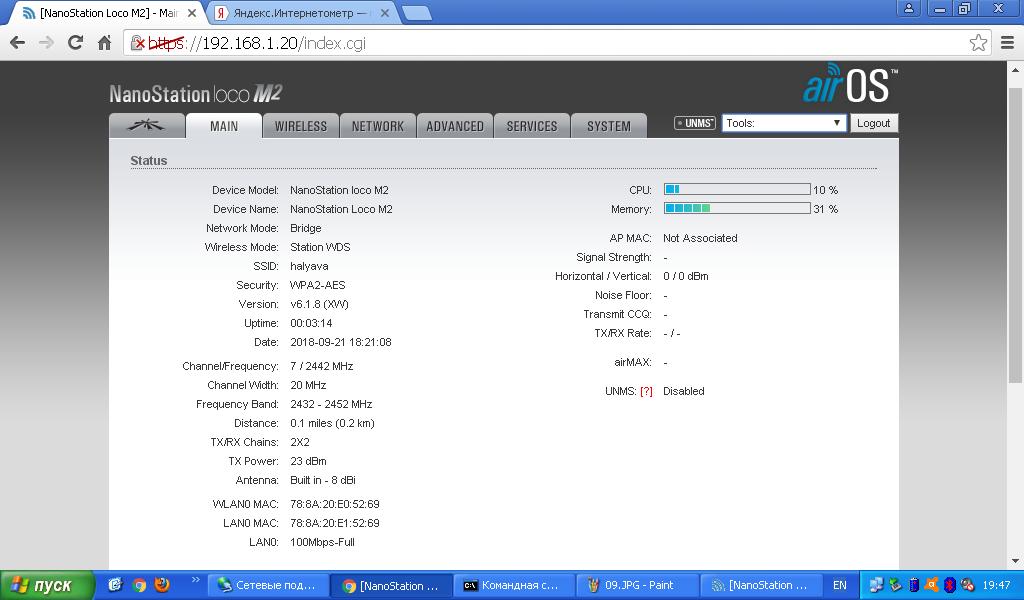Click the Chrome user profile icon
This screenshot has width=1024, height=600.
(908, 8)
